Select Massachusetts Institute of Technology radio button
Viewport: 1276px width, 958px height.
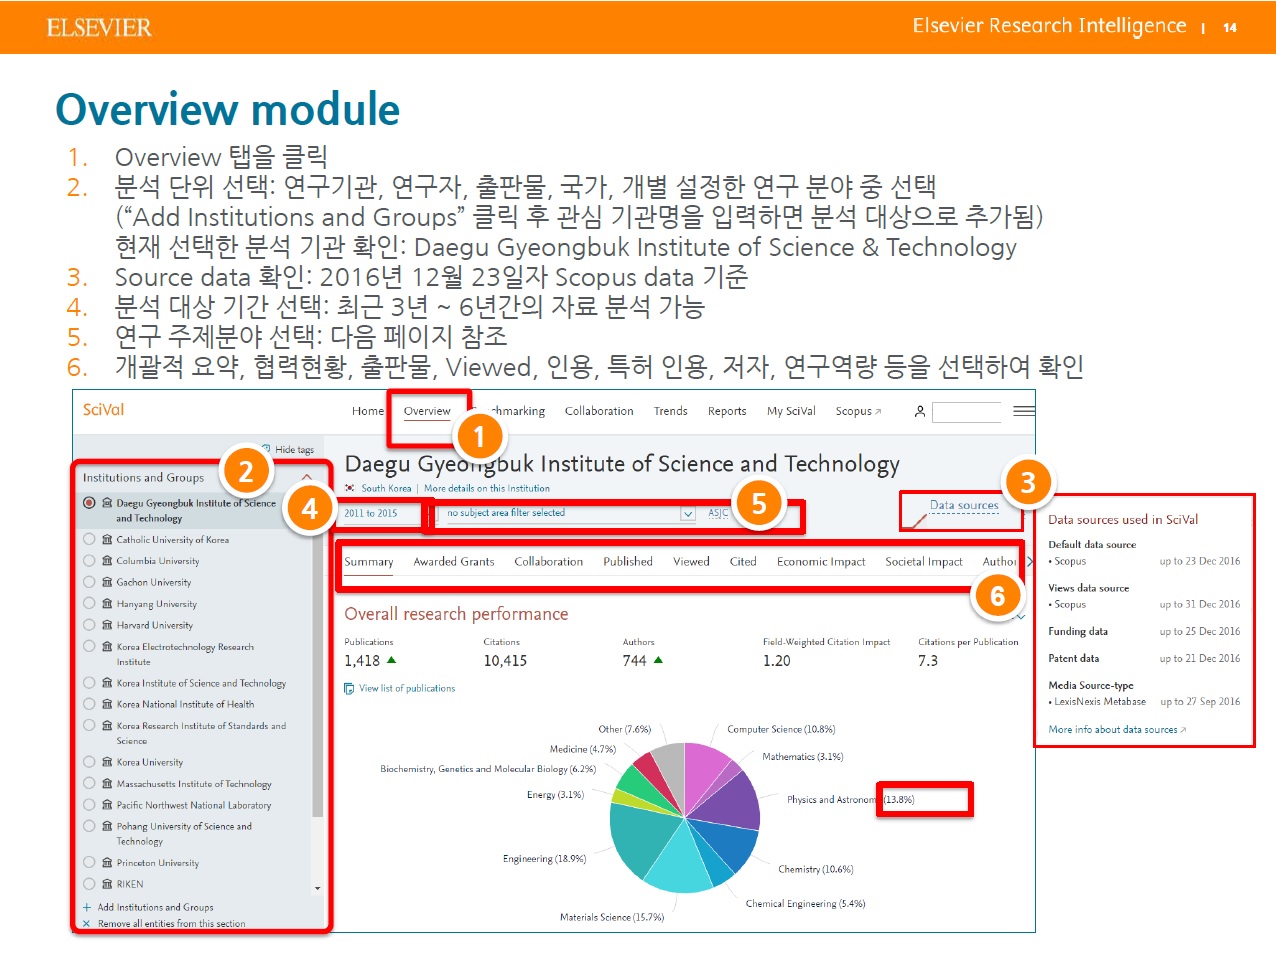click(89, 783)
